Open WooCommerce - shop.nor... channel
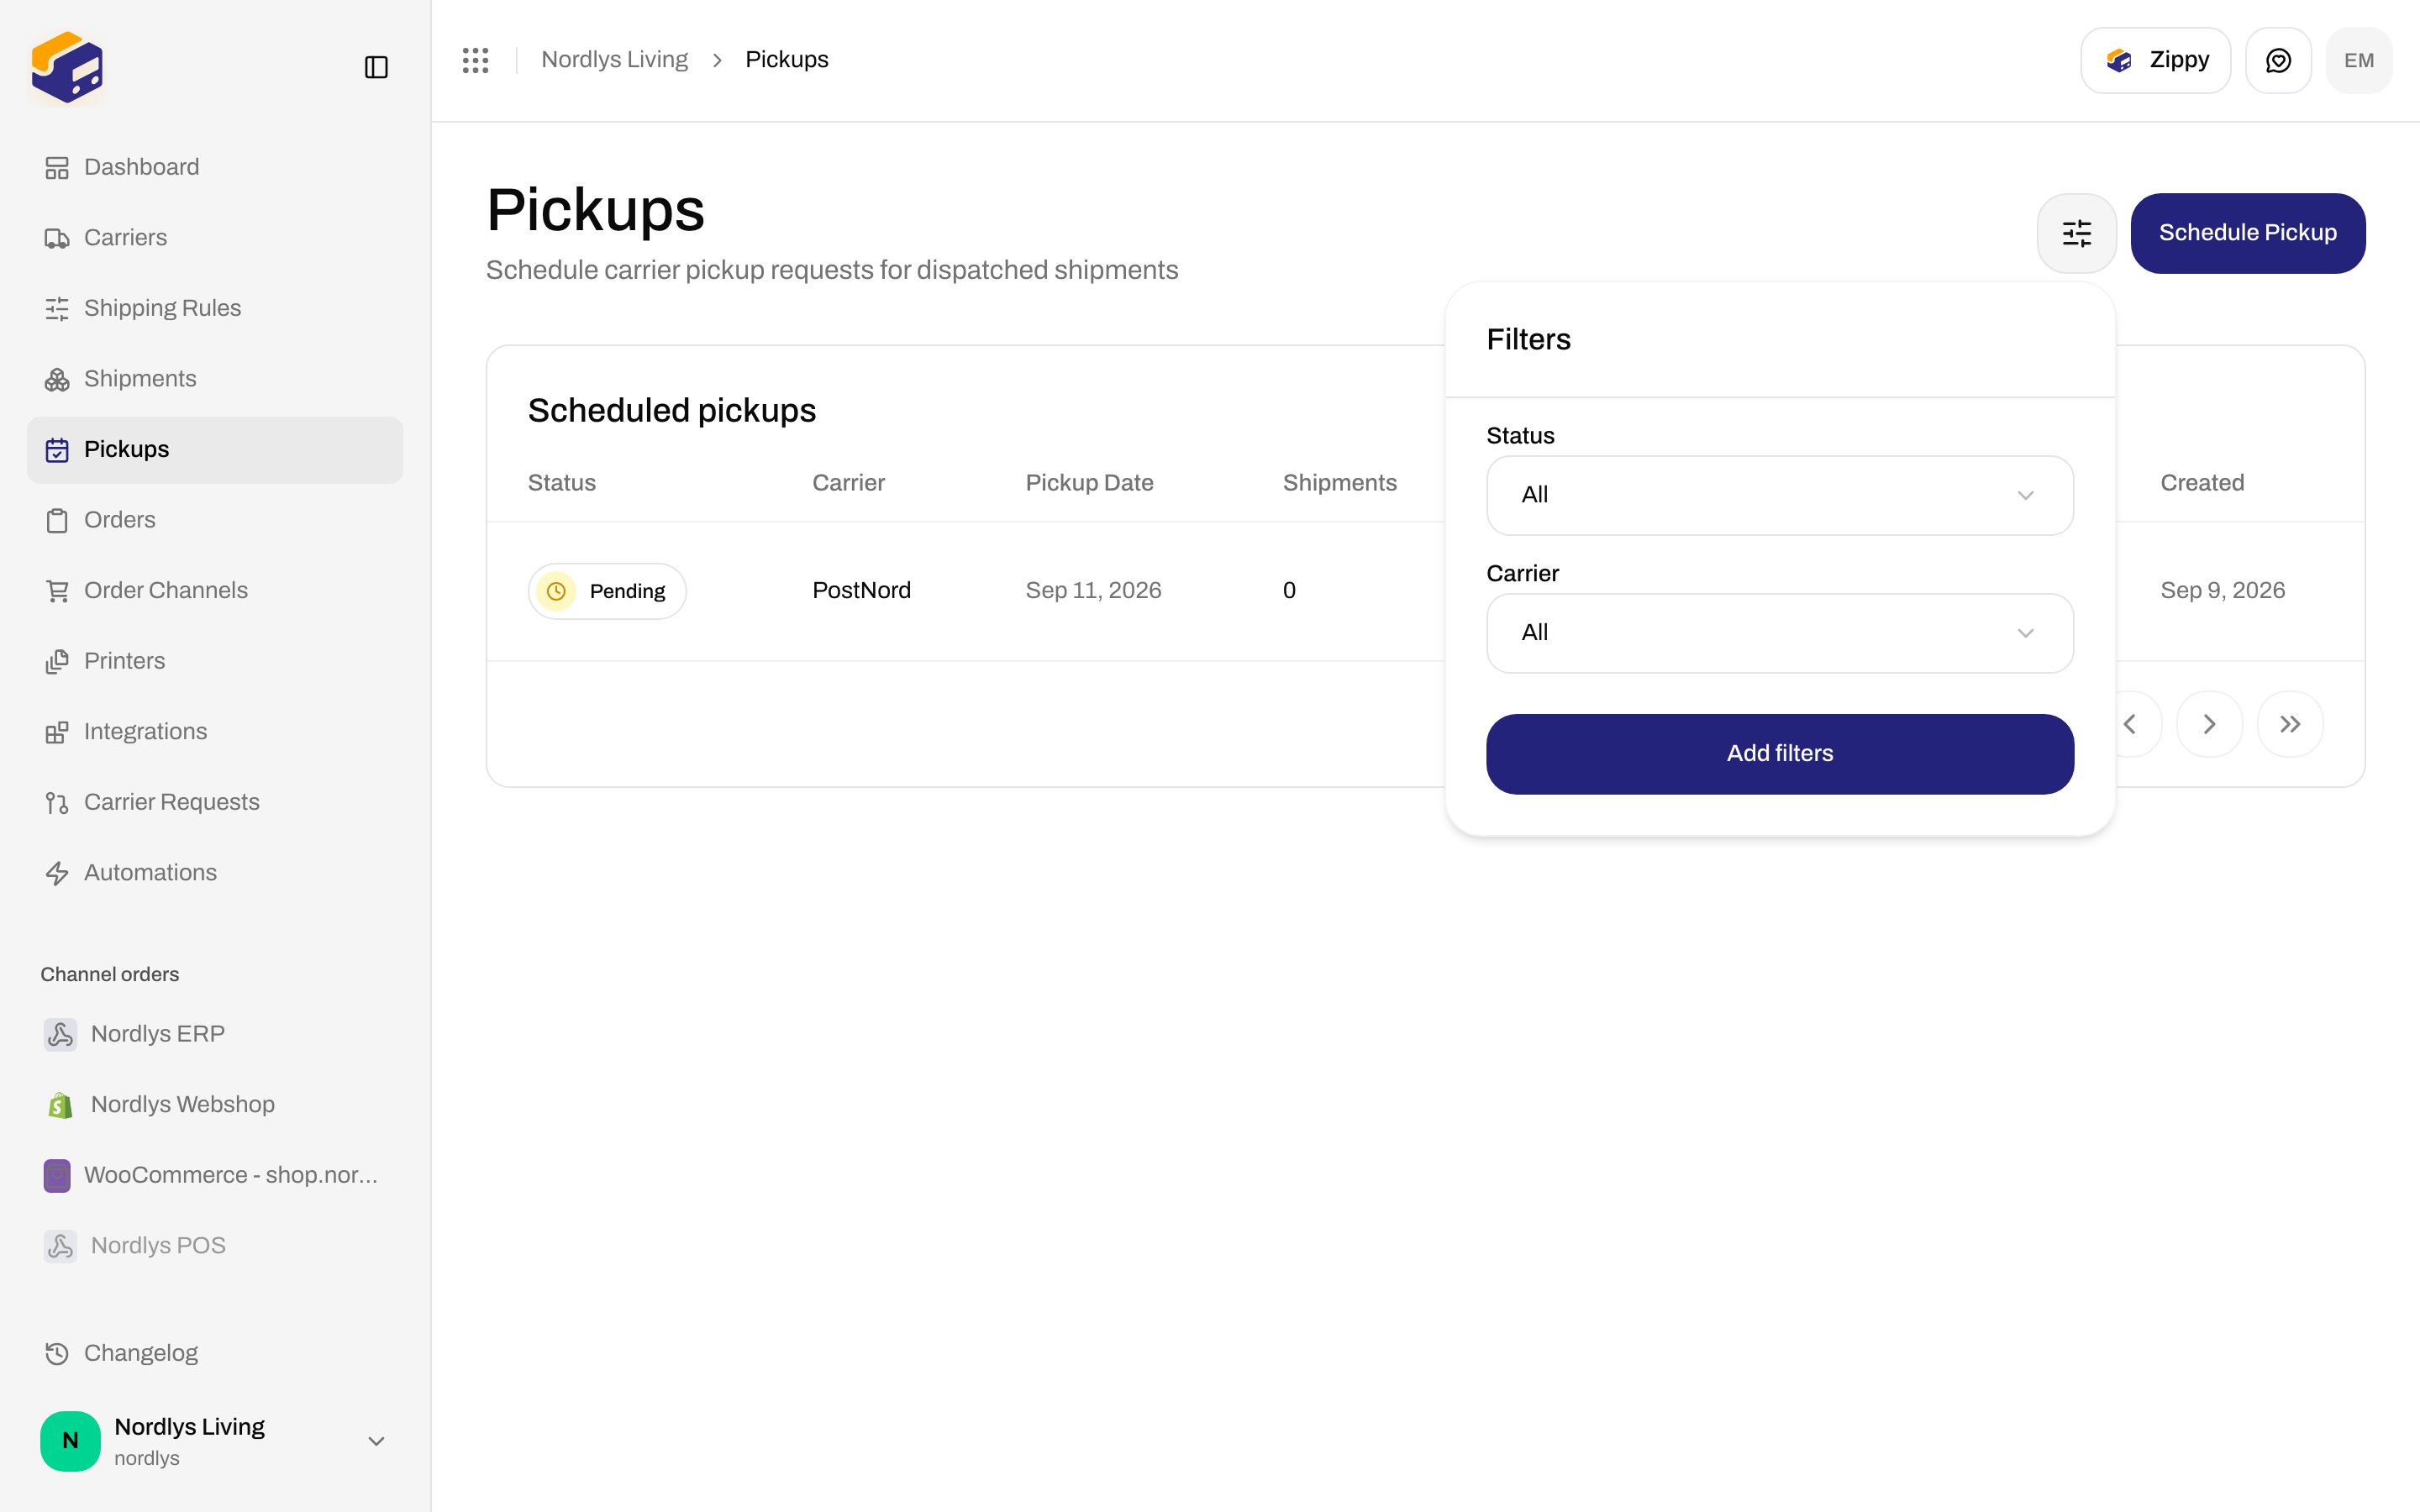 click(215, 1175)
